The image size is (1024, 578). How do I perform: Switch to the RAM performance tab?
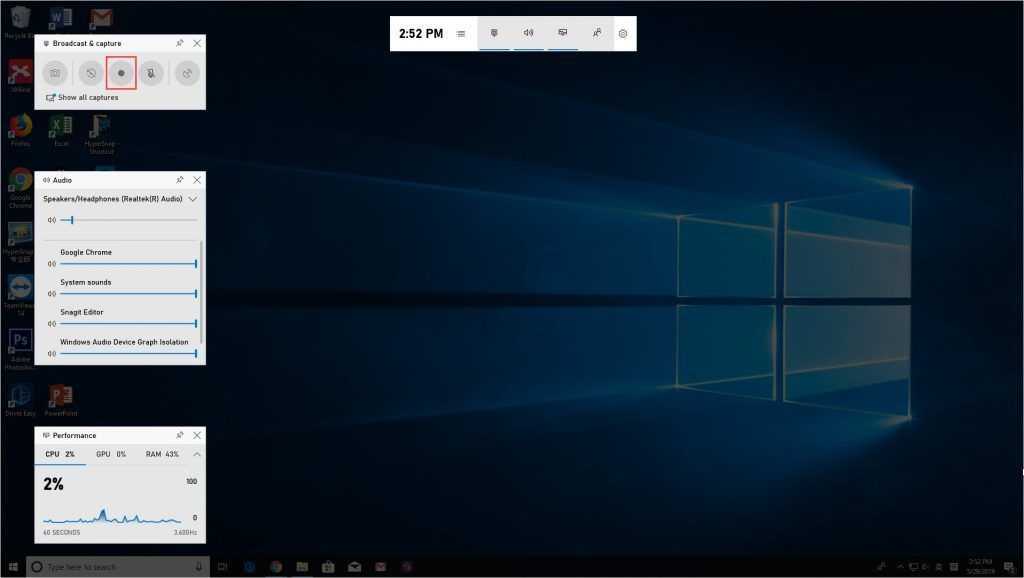(162, 454)
